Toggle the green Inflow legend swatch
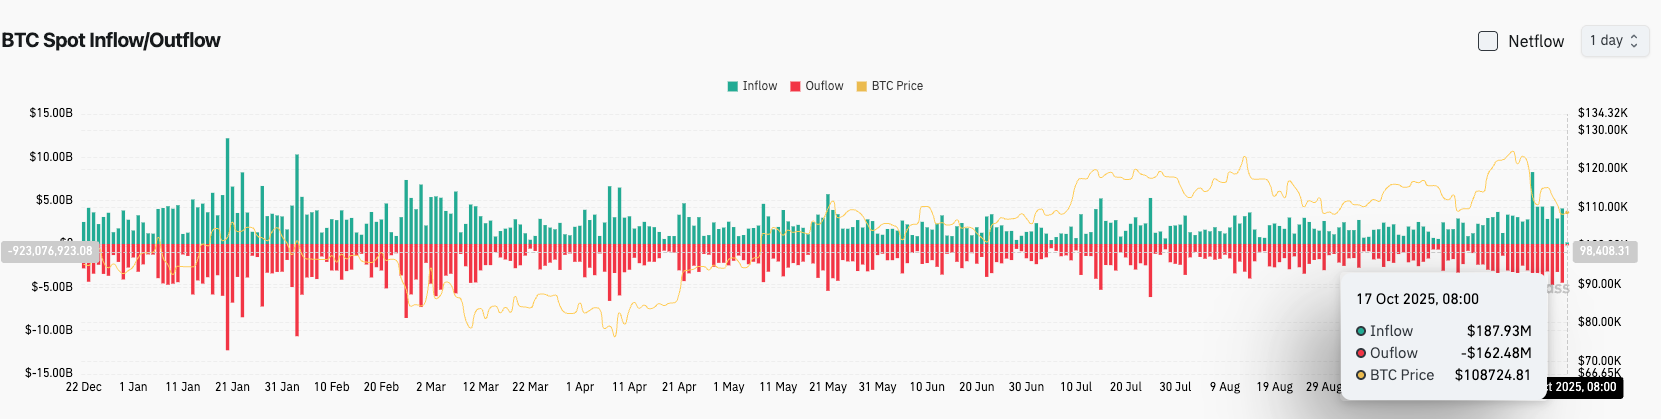The width and height of the screenshot is (1661, 419). click(733, 86)
